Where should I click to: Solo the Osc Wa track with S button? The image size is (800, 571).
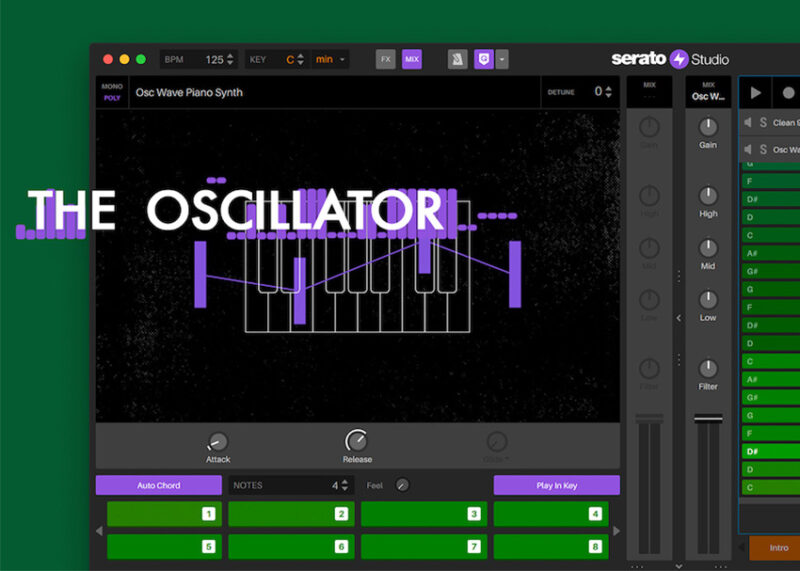(763, 149)
